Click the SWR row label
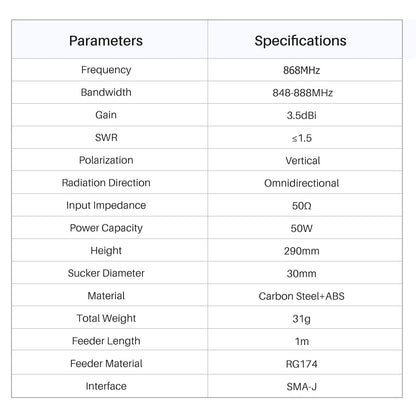The image size is (416, 416). [106, 138]
